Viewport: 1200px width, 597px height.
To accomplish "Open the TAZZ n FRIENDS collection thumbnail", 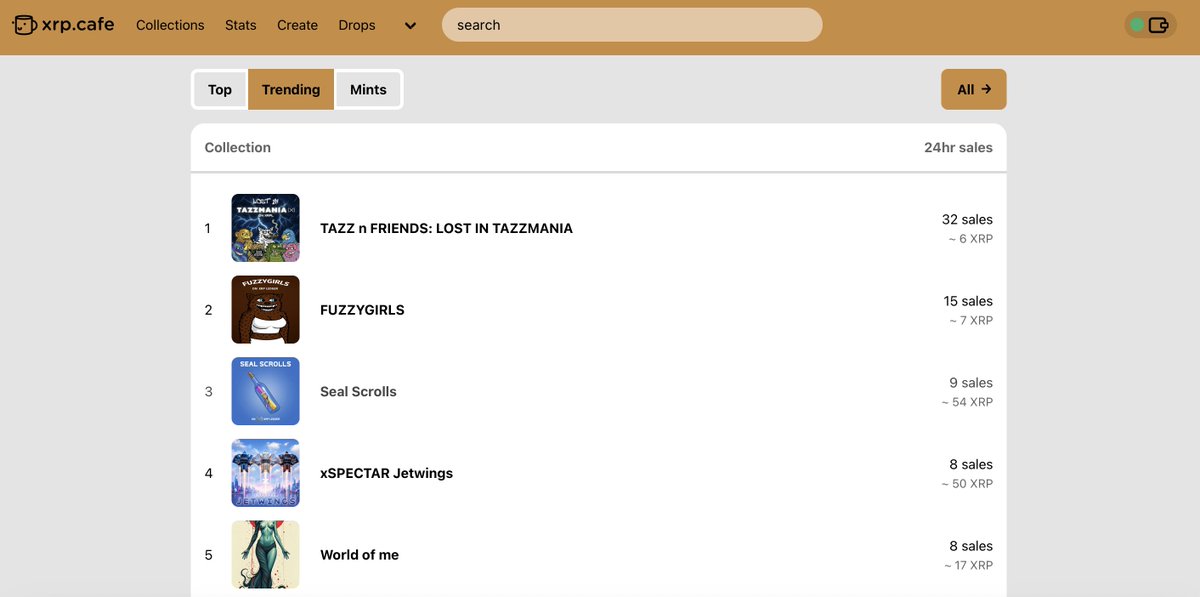I will click(265, 227).
